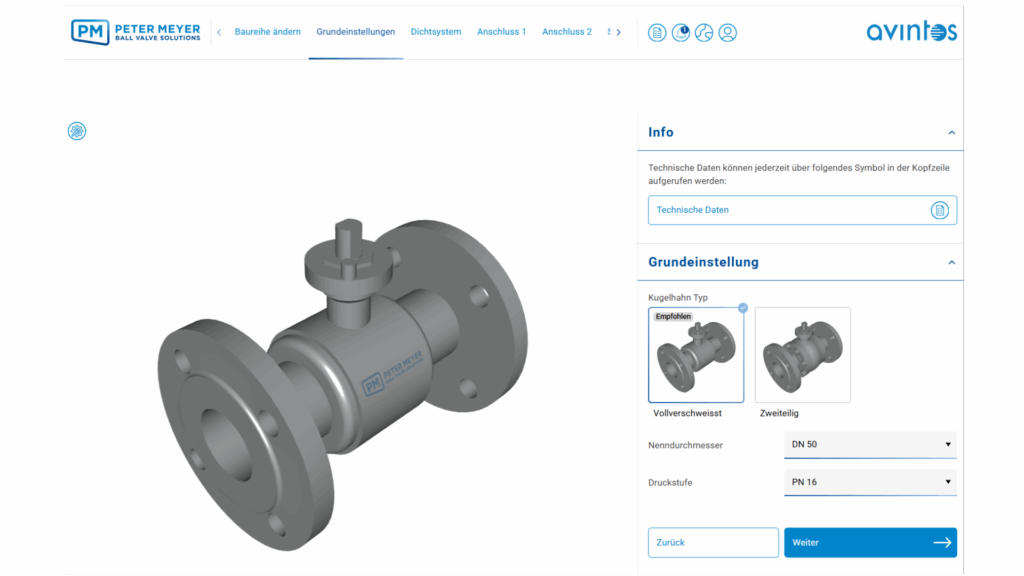This screenshot has width=1024, height=576.
Task: Click the notification bell icon with badge
Action: tap(681, 32)
